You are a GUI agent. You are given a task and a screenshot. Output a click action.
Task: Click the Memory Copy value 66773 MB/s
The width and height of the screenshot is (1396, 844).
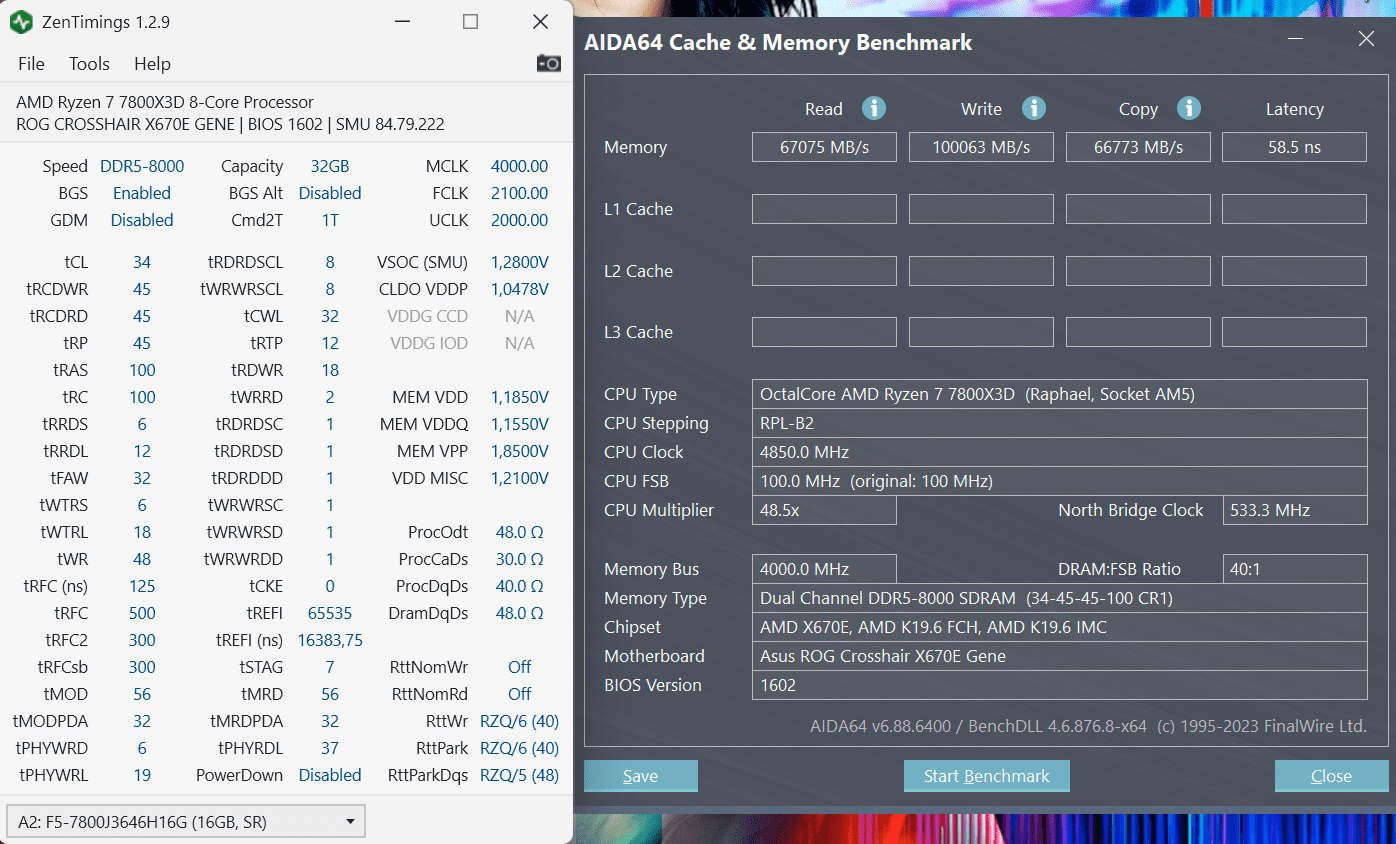pos(1138,147)
